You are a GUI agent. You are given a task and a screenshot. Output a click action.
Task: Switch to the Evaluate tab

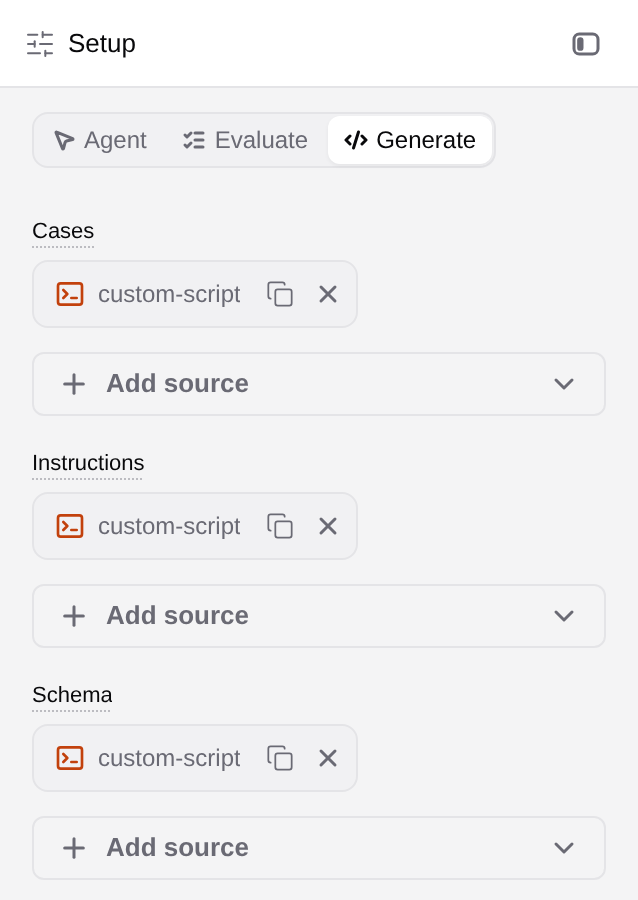click(x=246, y=140)
